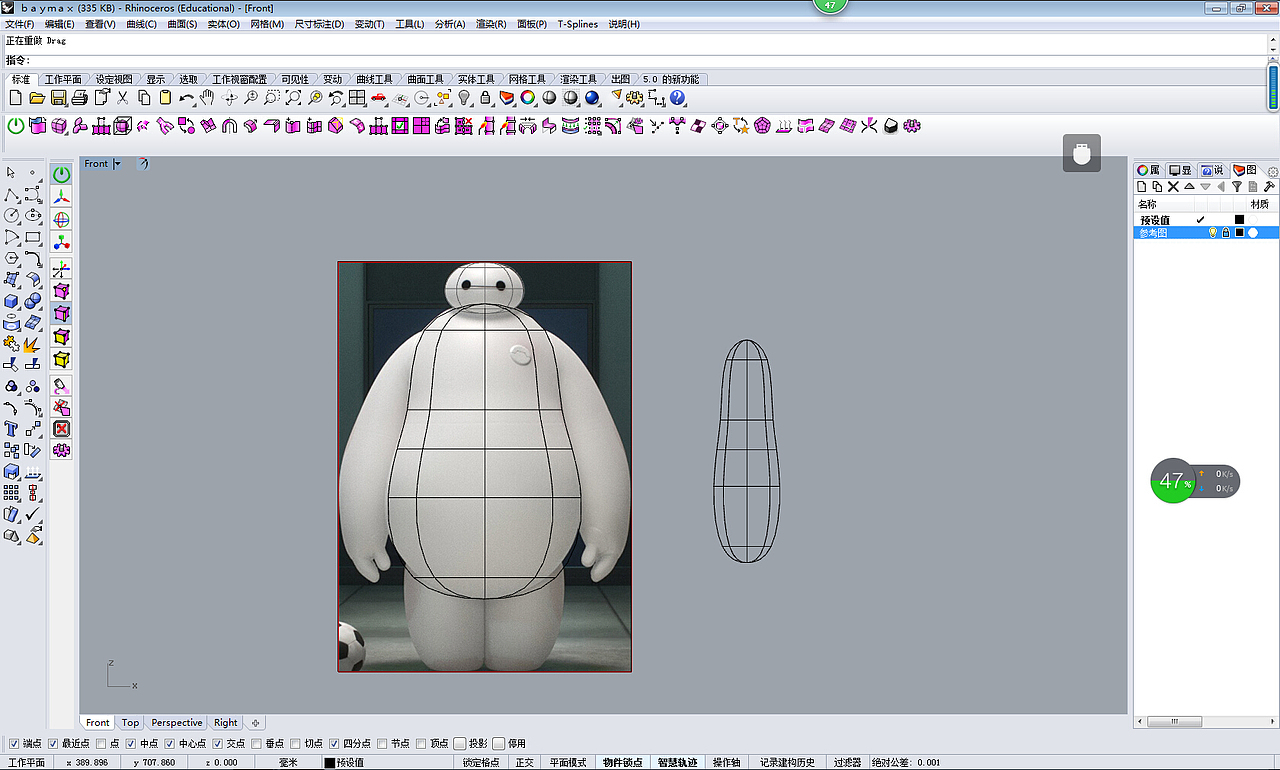Image resolution: width=1280 pixels, height=770 pixels.
Task: Toggle the lock icon on the 参考图 layer
Action: [x=1226, y=233]
